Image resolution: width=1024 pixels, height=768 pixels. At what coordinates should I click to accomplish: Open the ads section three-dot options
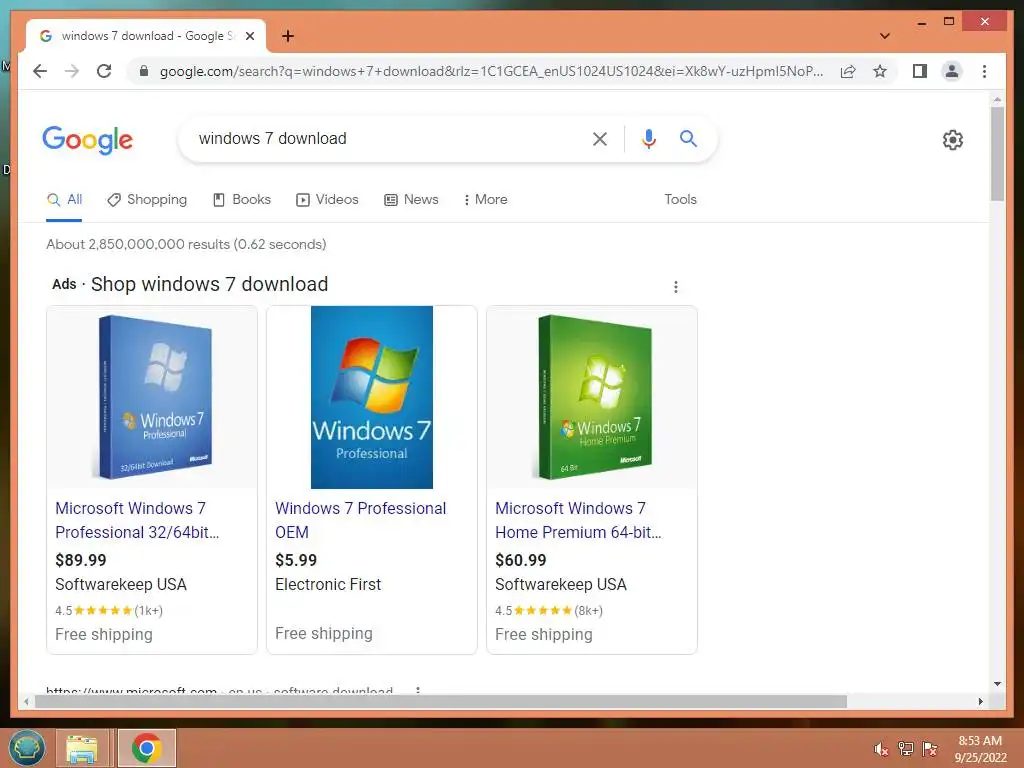[x=675, y=287]
